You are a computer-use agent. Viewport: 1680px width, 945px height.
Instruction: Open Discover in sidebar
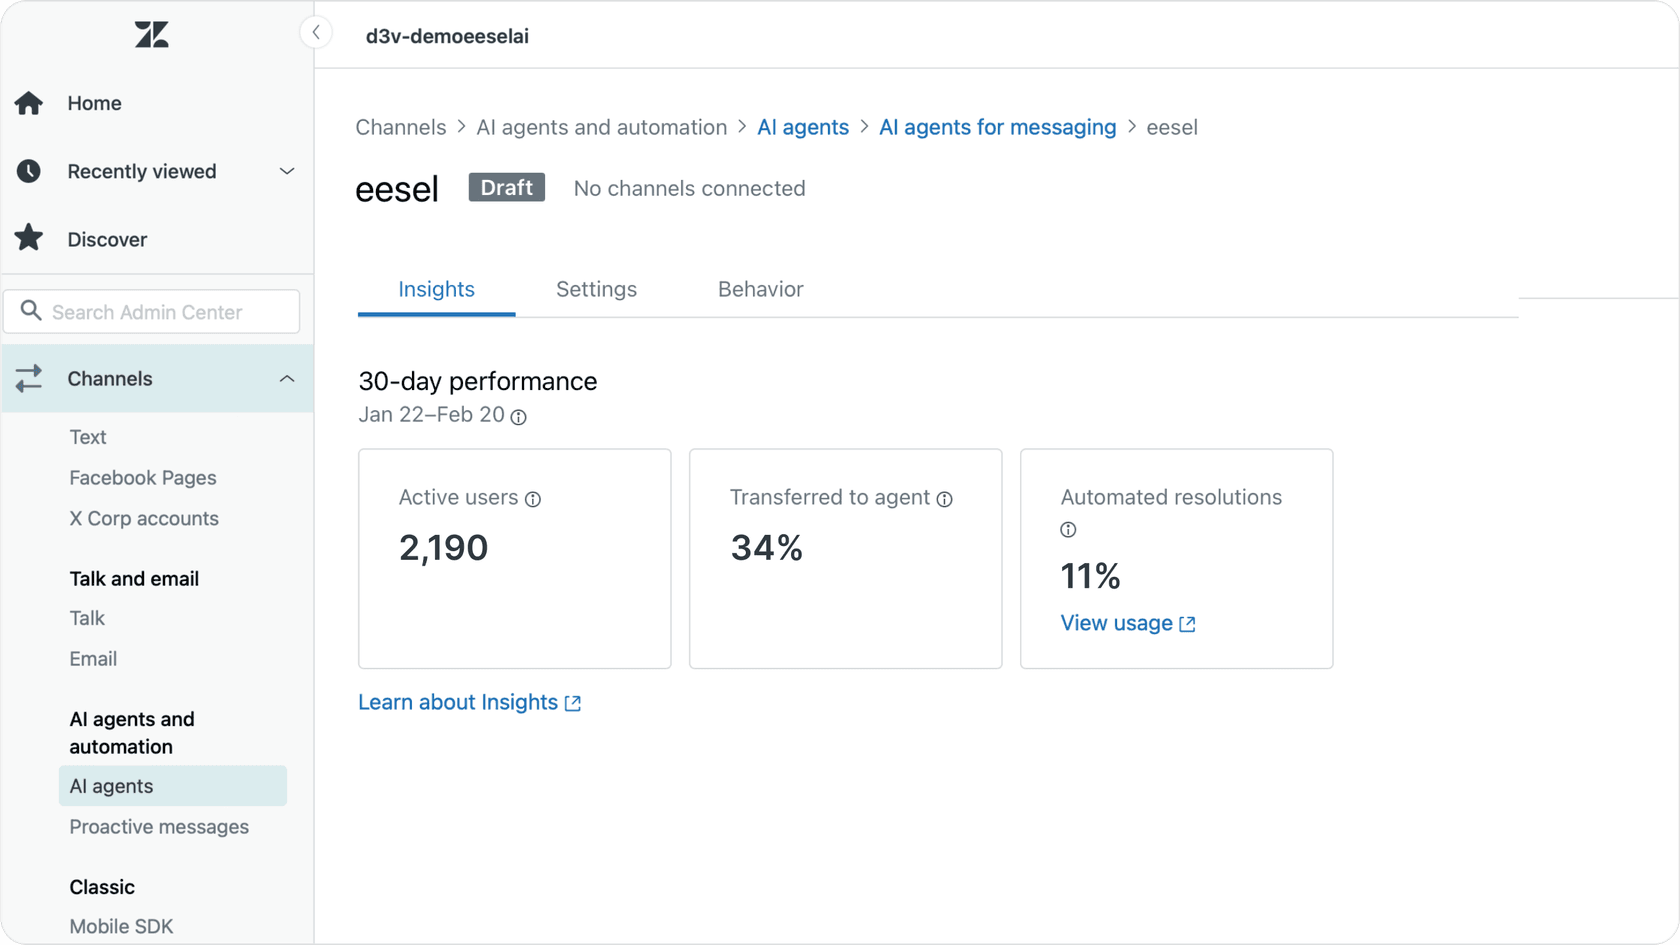point(107,239)
